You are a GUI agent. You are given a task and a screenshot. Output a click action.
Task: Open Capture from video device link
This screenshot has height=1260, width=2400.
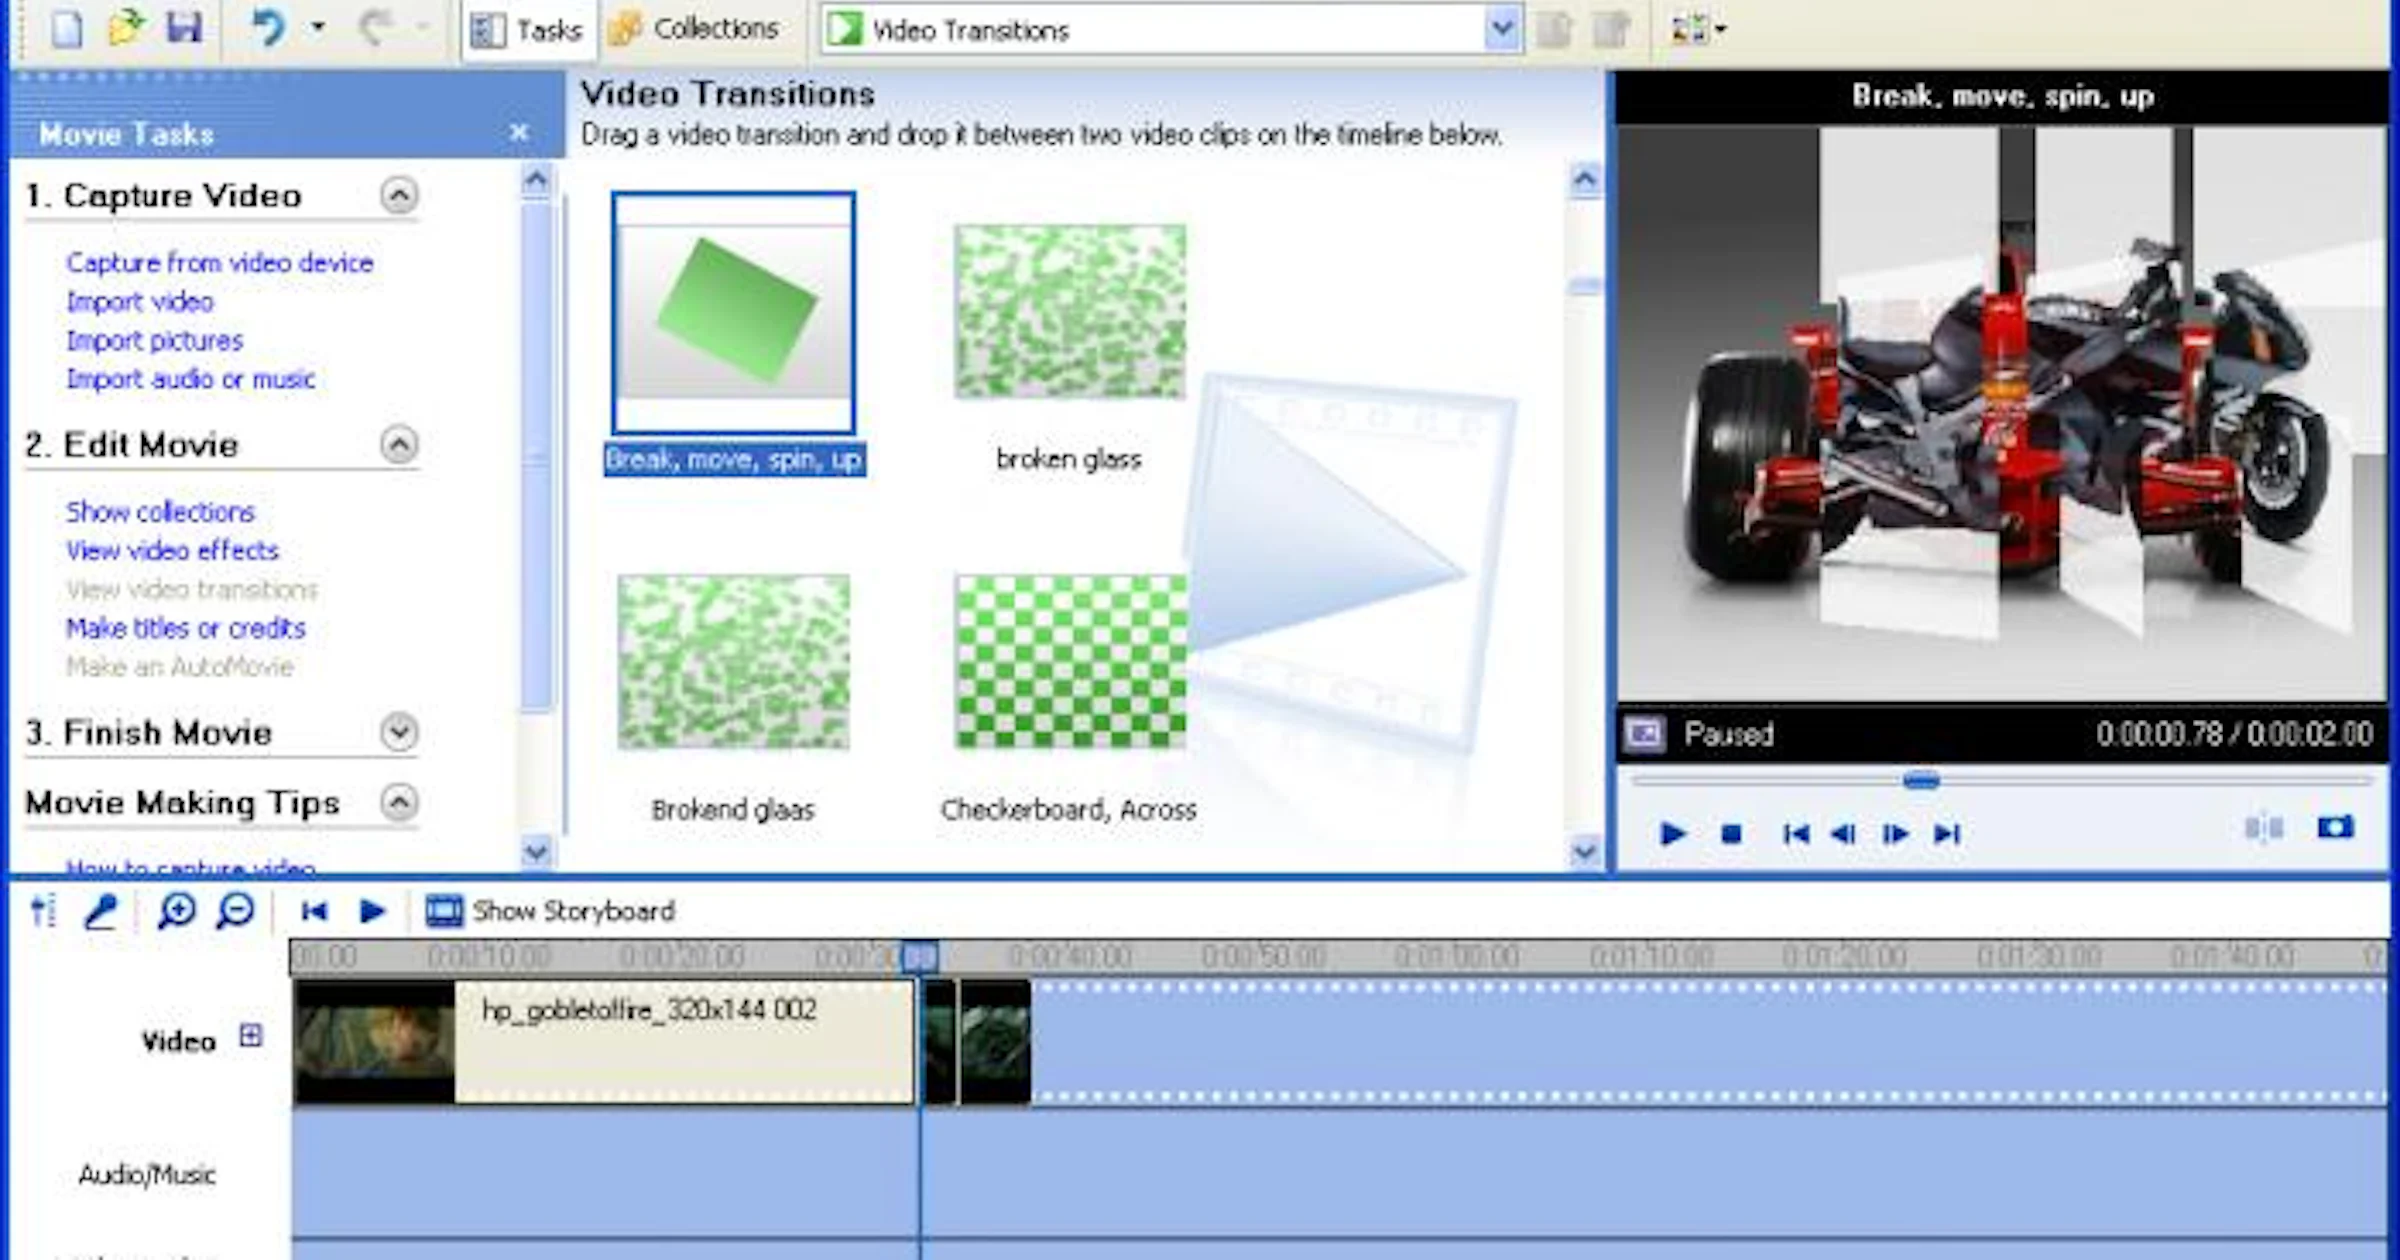[220, 263]
